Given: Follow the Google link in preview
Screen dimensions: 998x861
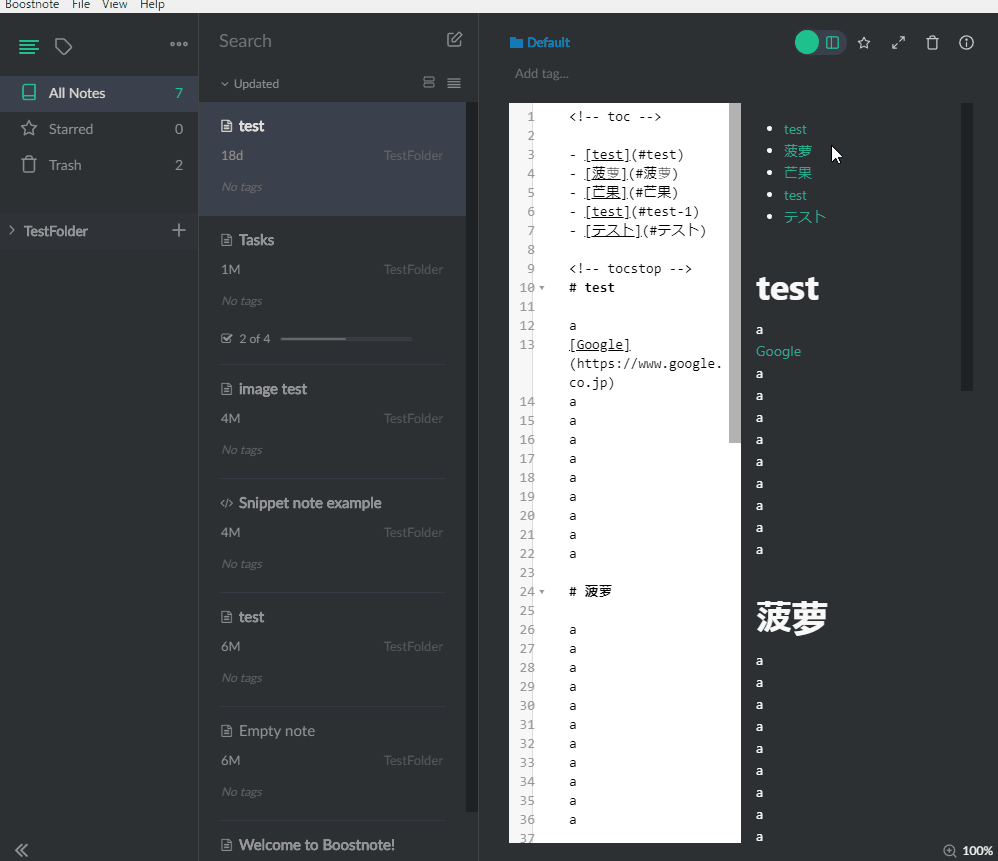Looking at the screenshot, I should tap(778, 351).
